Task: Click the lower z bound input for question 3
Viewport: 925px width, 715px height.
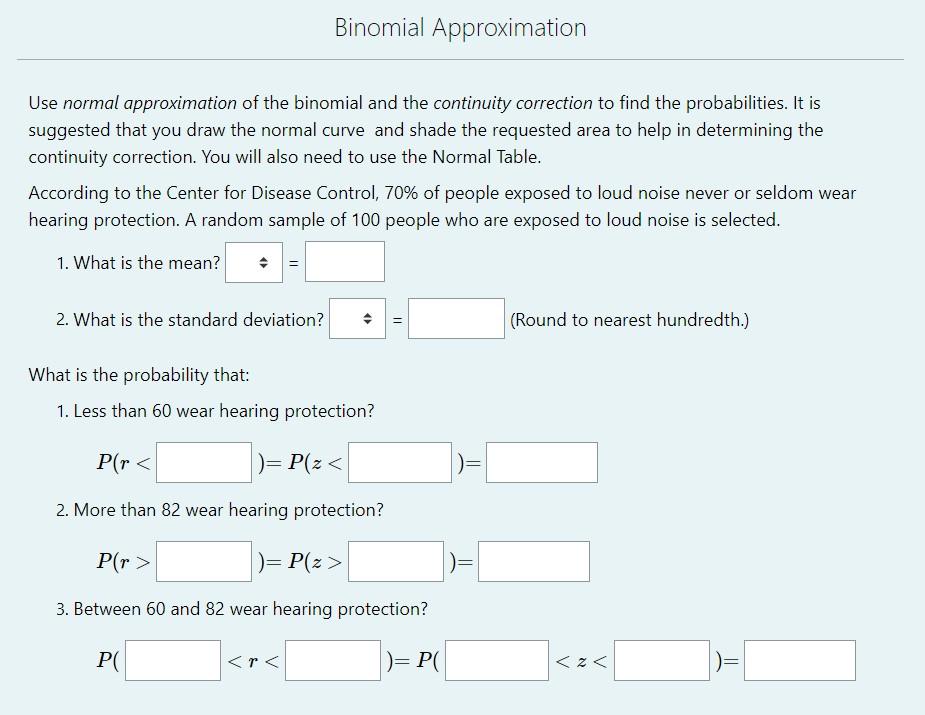Action: pyautogui.click(x=497, y=659)
